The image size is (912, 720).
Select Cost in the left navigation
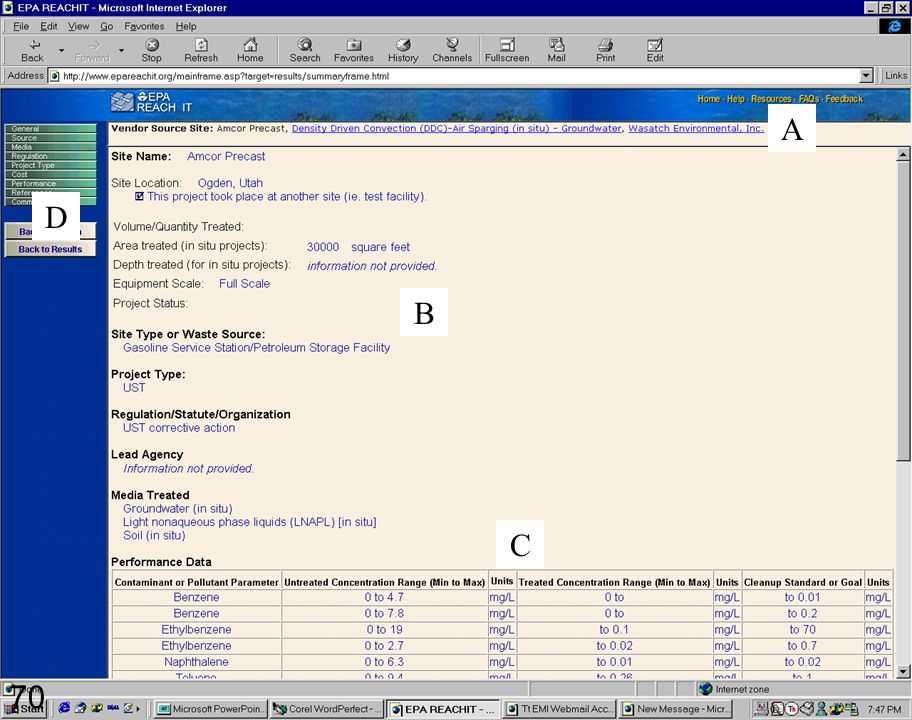pos(51,174)
